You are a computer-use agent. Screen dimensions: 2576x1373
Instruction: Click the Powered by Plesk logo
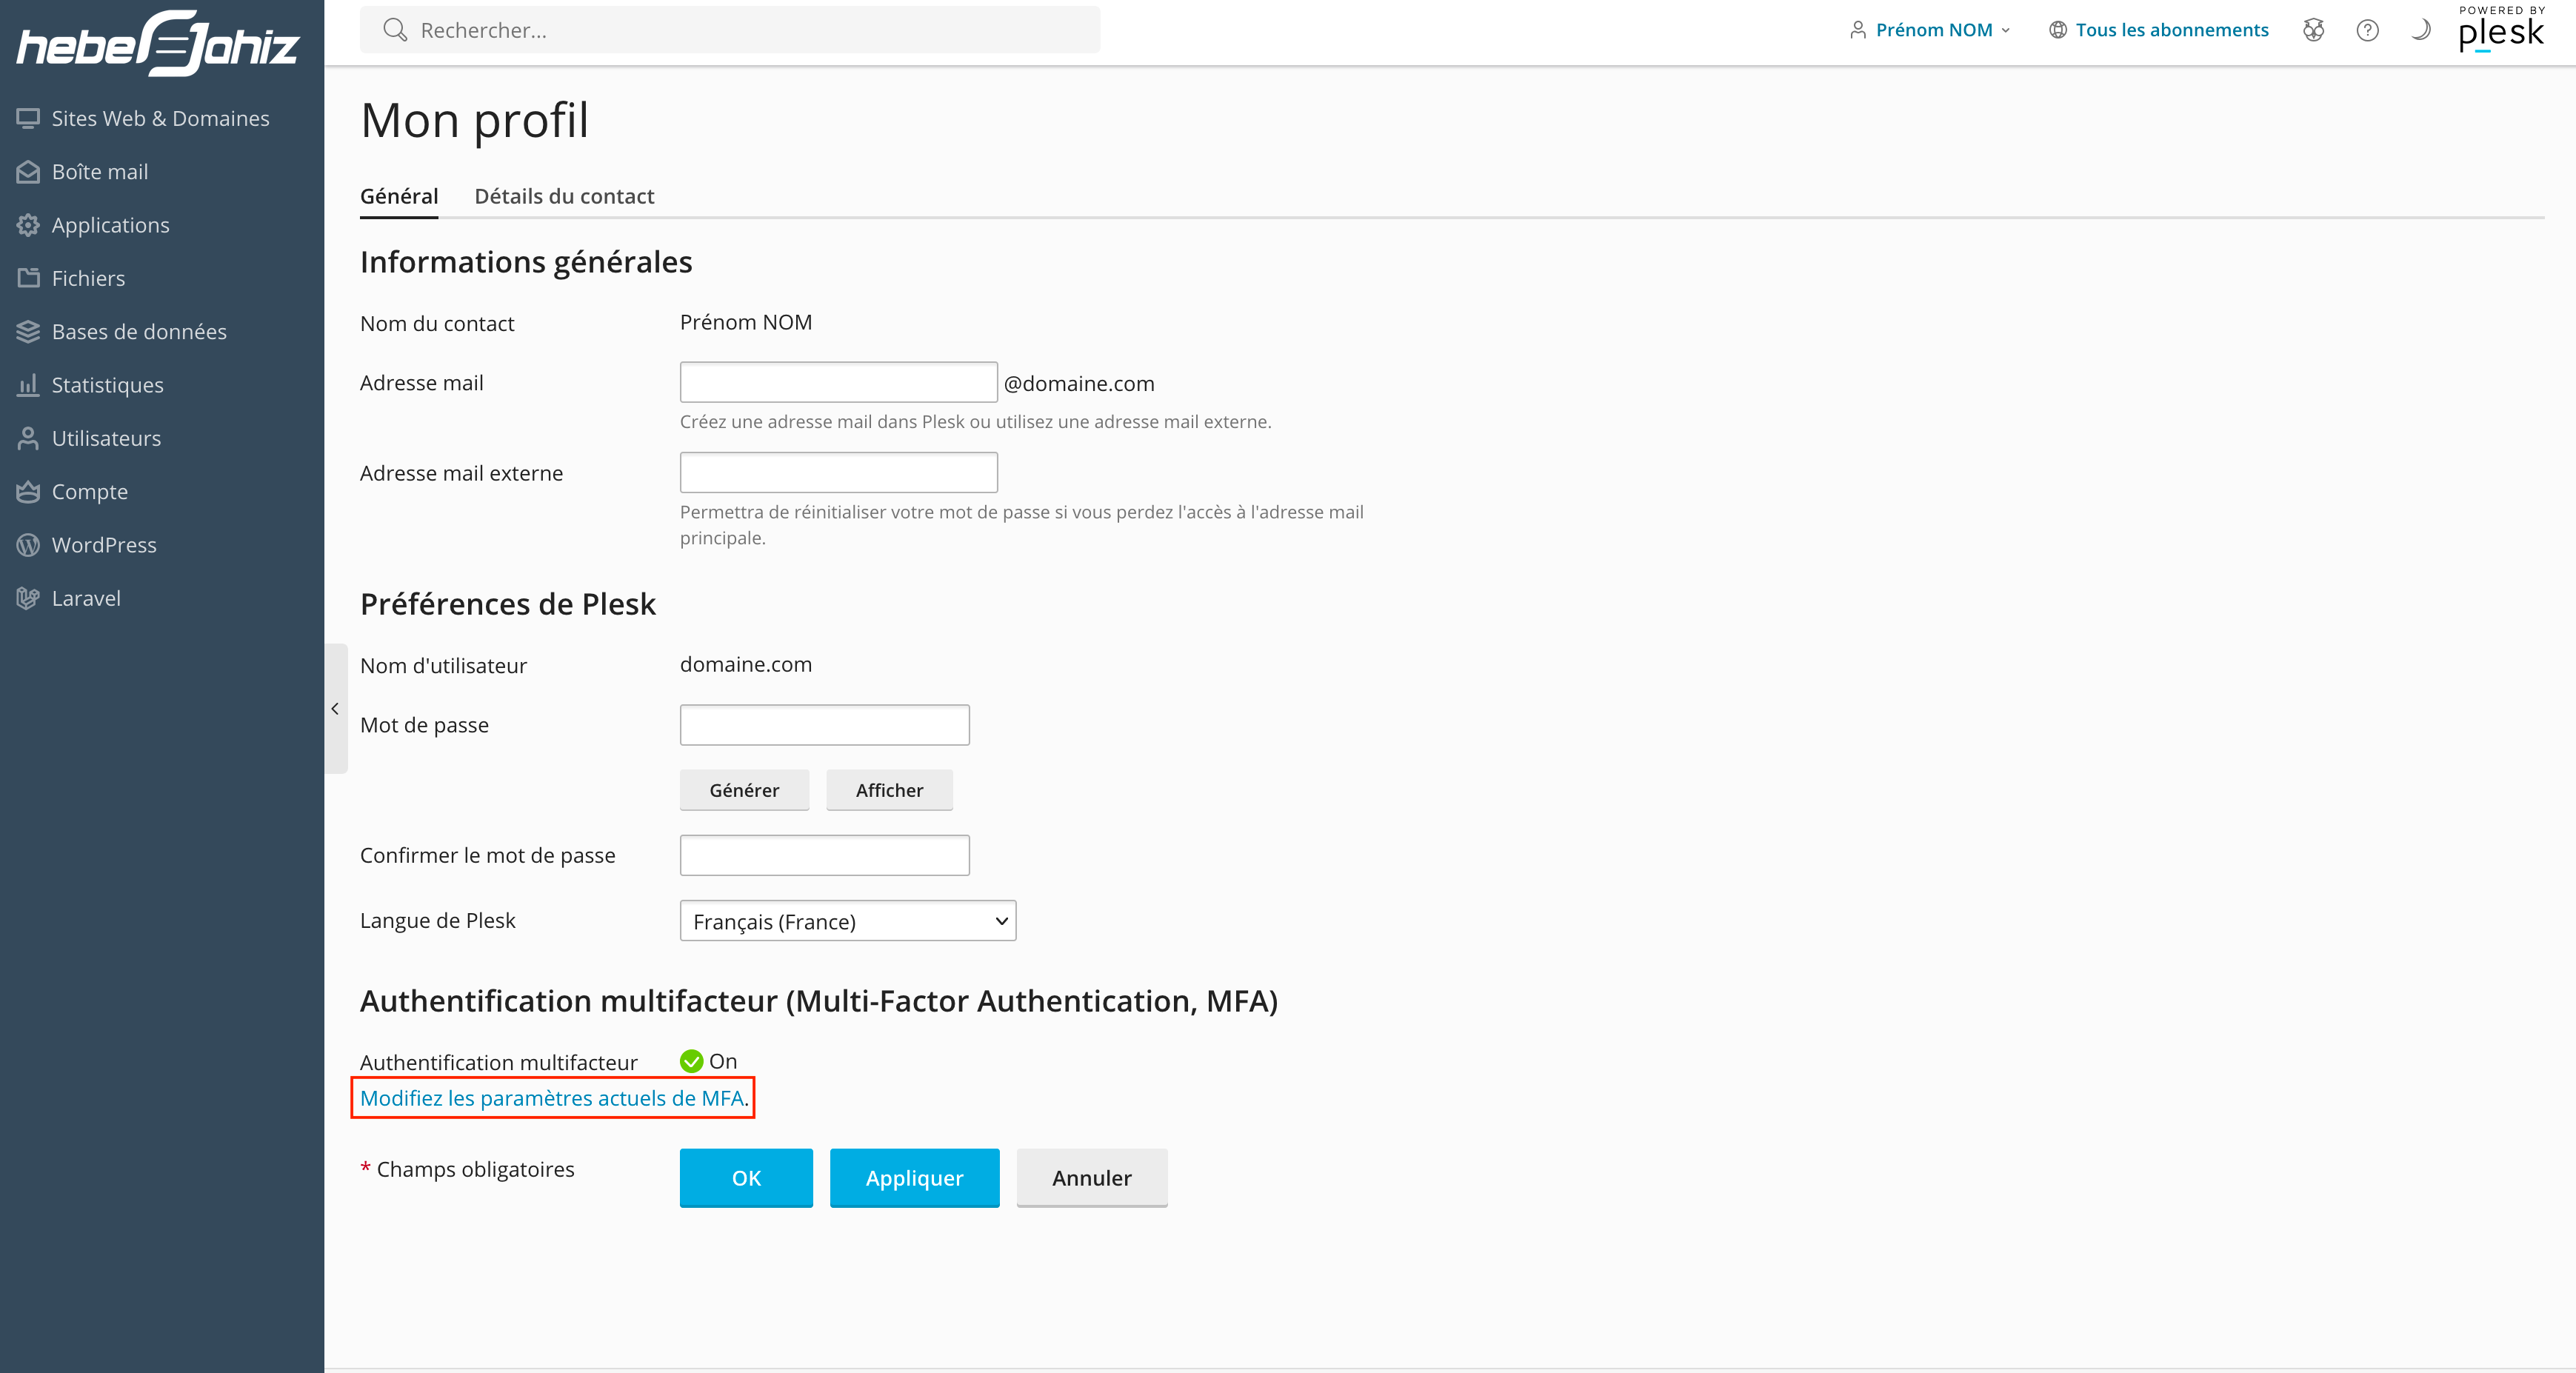[x=2502, y=29]
